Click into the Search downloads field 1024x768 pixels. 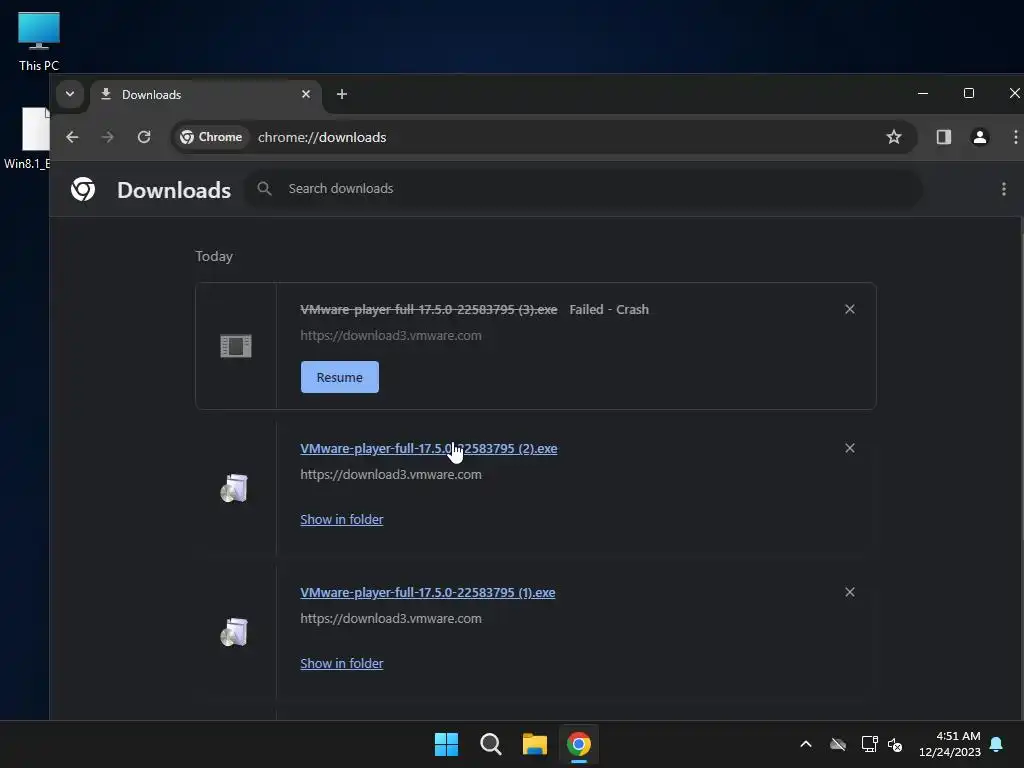583,189
